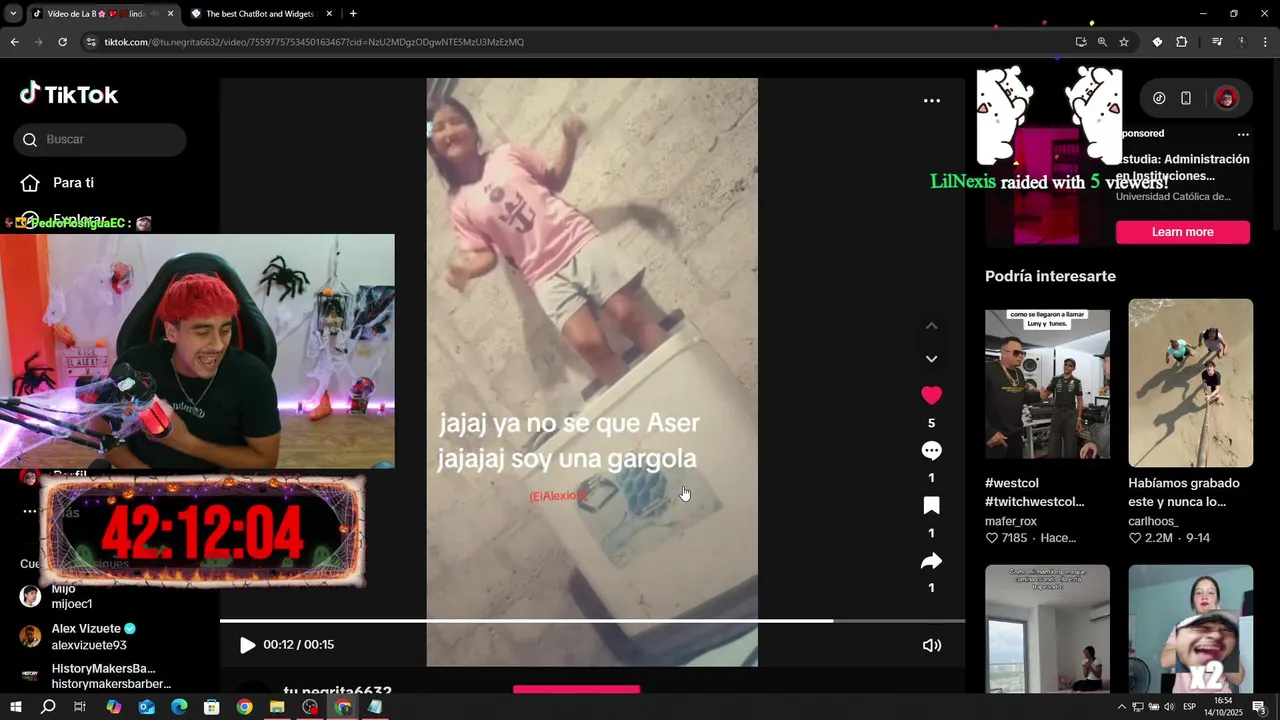Open Windows taskbar search
Viewport: 1280px width, 720px height.
48,707
